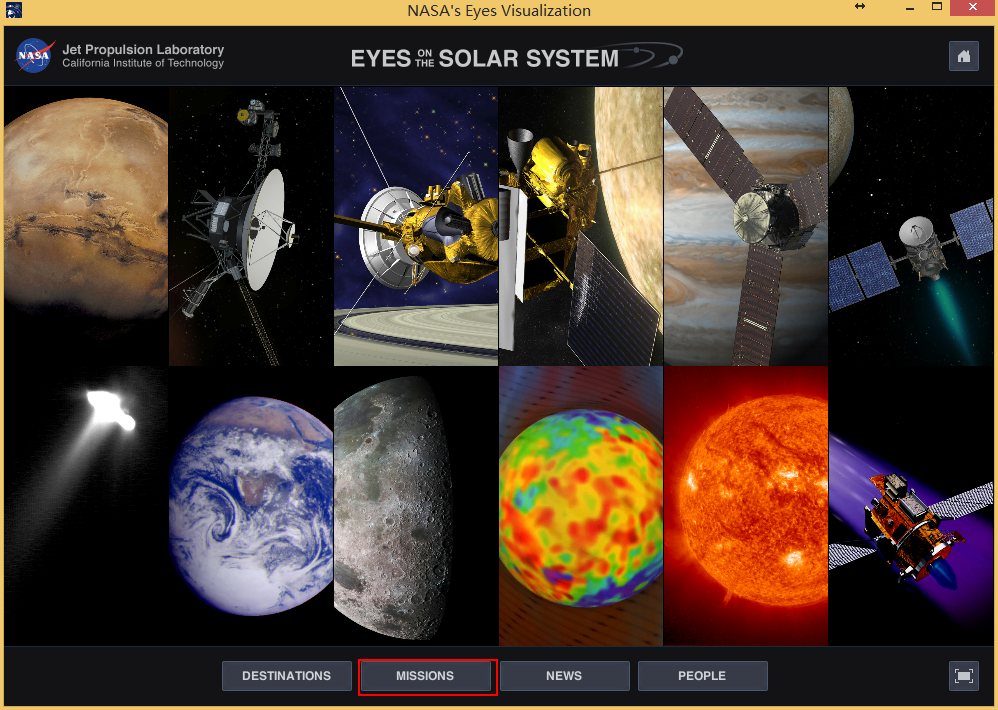Screen dimensions: 998x710
Task: Open the Earth thumbnail
Action: (x=250, y=504)
